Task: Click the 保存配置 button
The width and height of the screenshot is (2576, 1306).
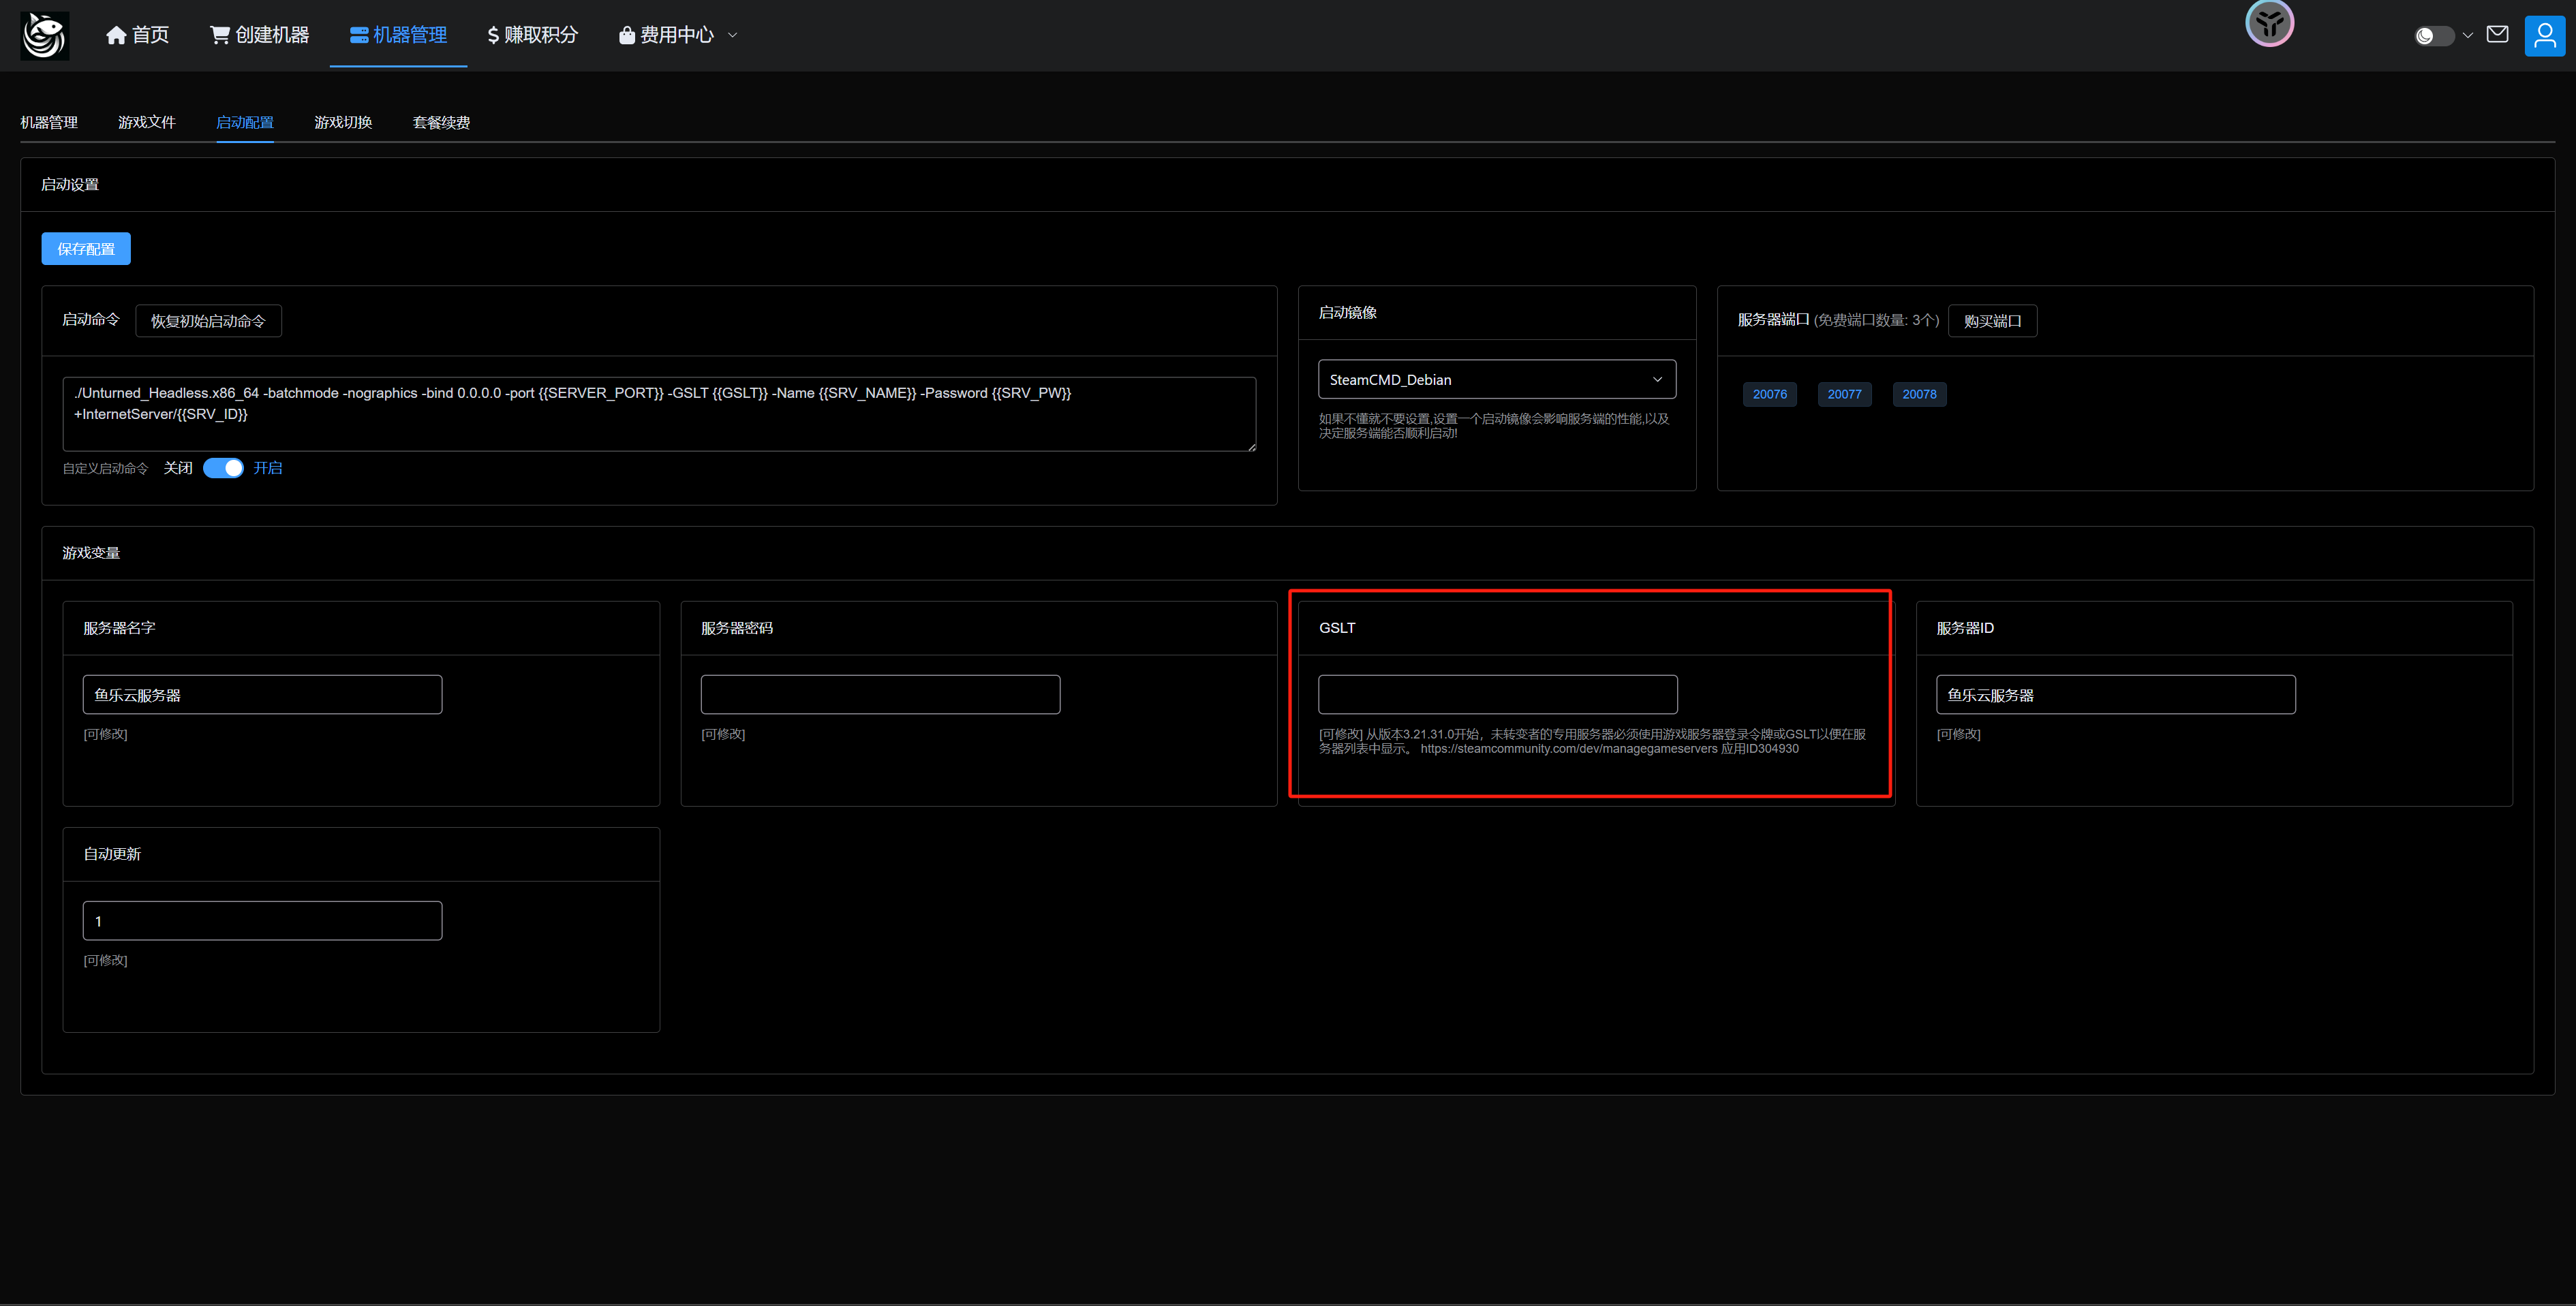Action: [x=86, y=249]
